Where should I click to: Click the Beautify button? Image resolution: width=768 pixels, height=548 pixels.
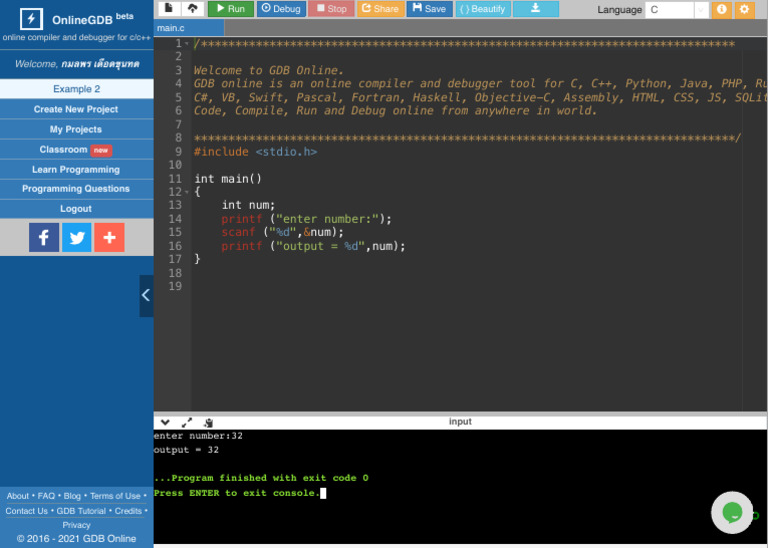pos(483,9)
